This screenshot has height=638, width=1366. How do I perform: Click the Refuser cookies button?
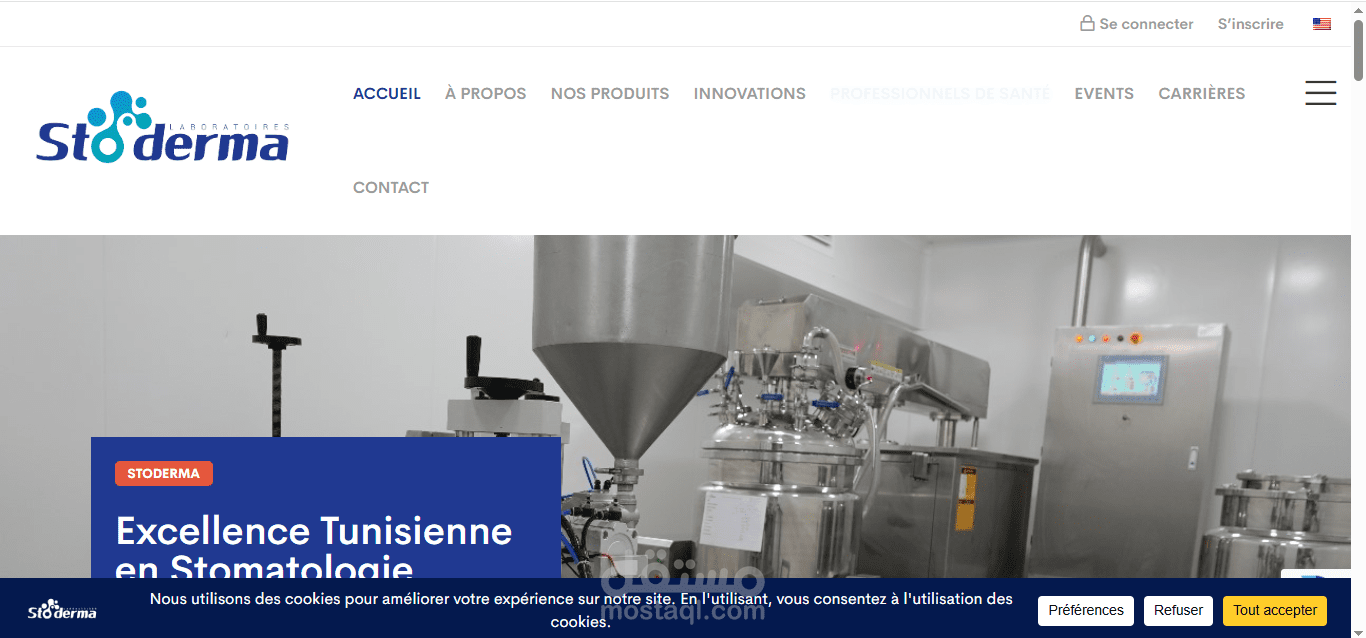click(1178, 610)
